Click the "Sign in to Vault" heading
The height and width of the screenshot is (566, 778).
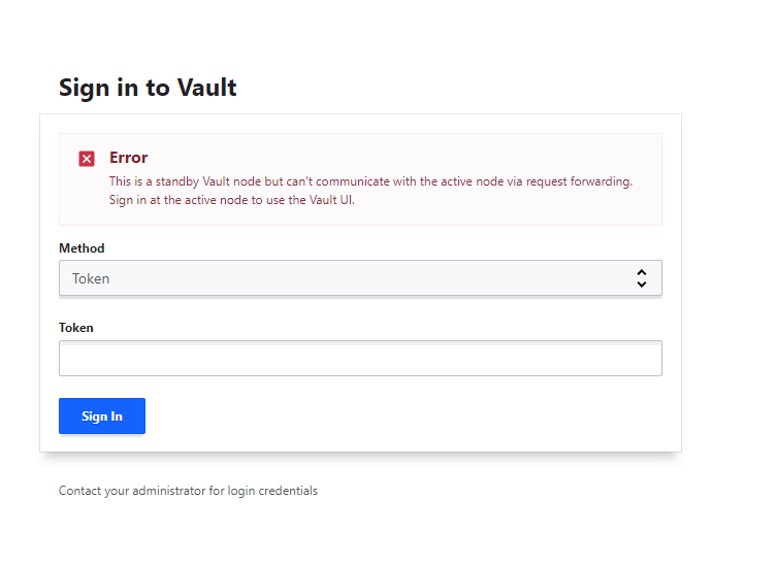coord(148,87)
